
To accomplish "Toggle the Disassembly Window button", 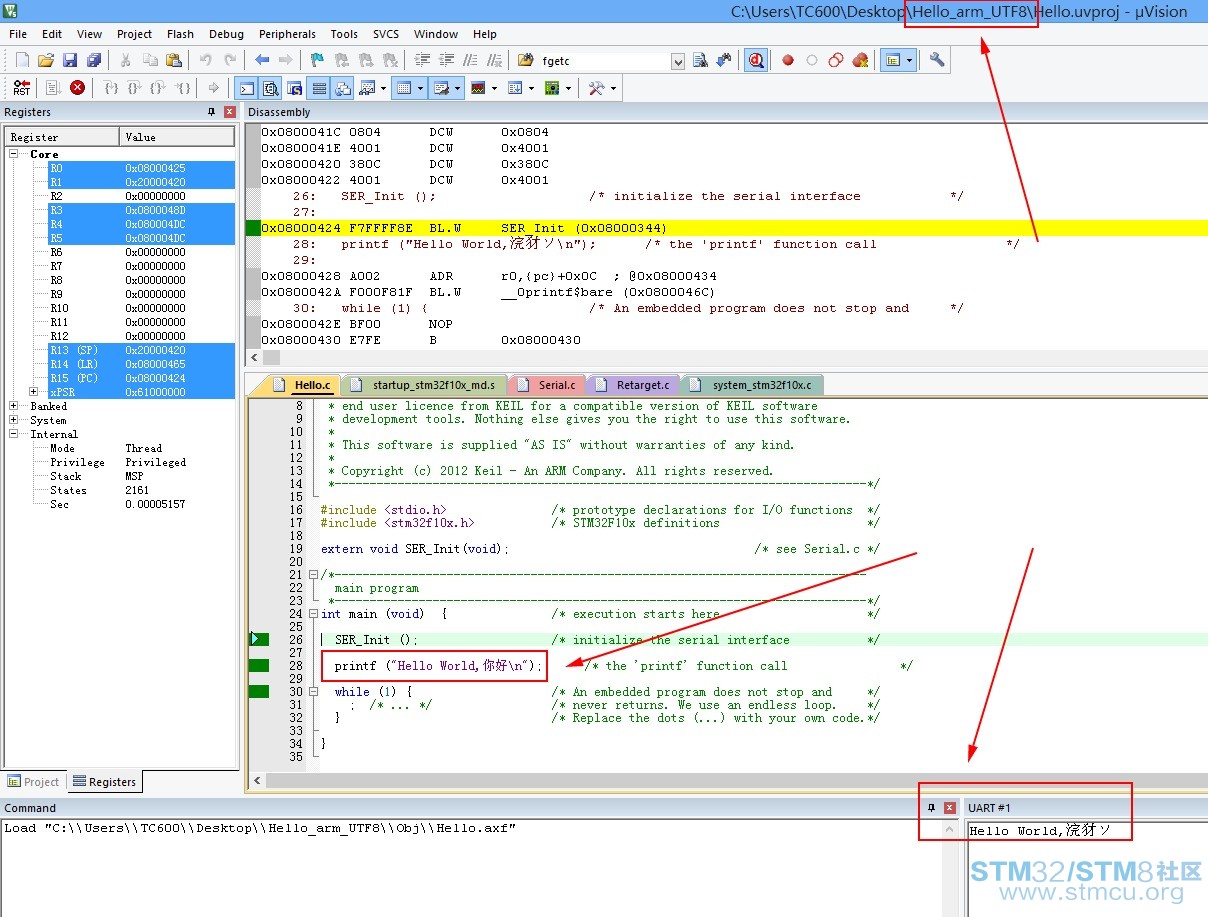I will [269, 88].
